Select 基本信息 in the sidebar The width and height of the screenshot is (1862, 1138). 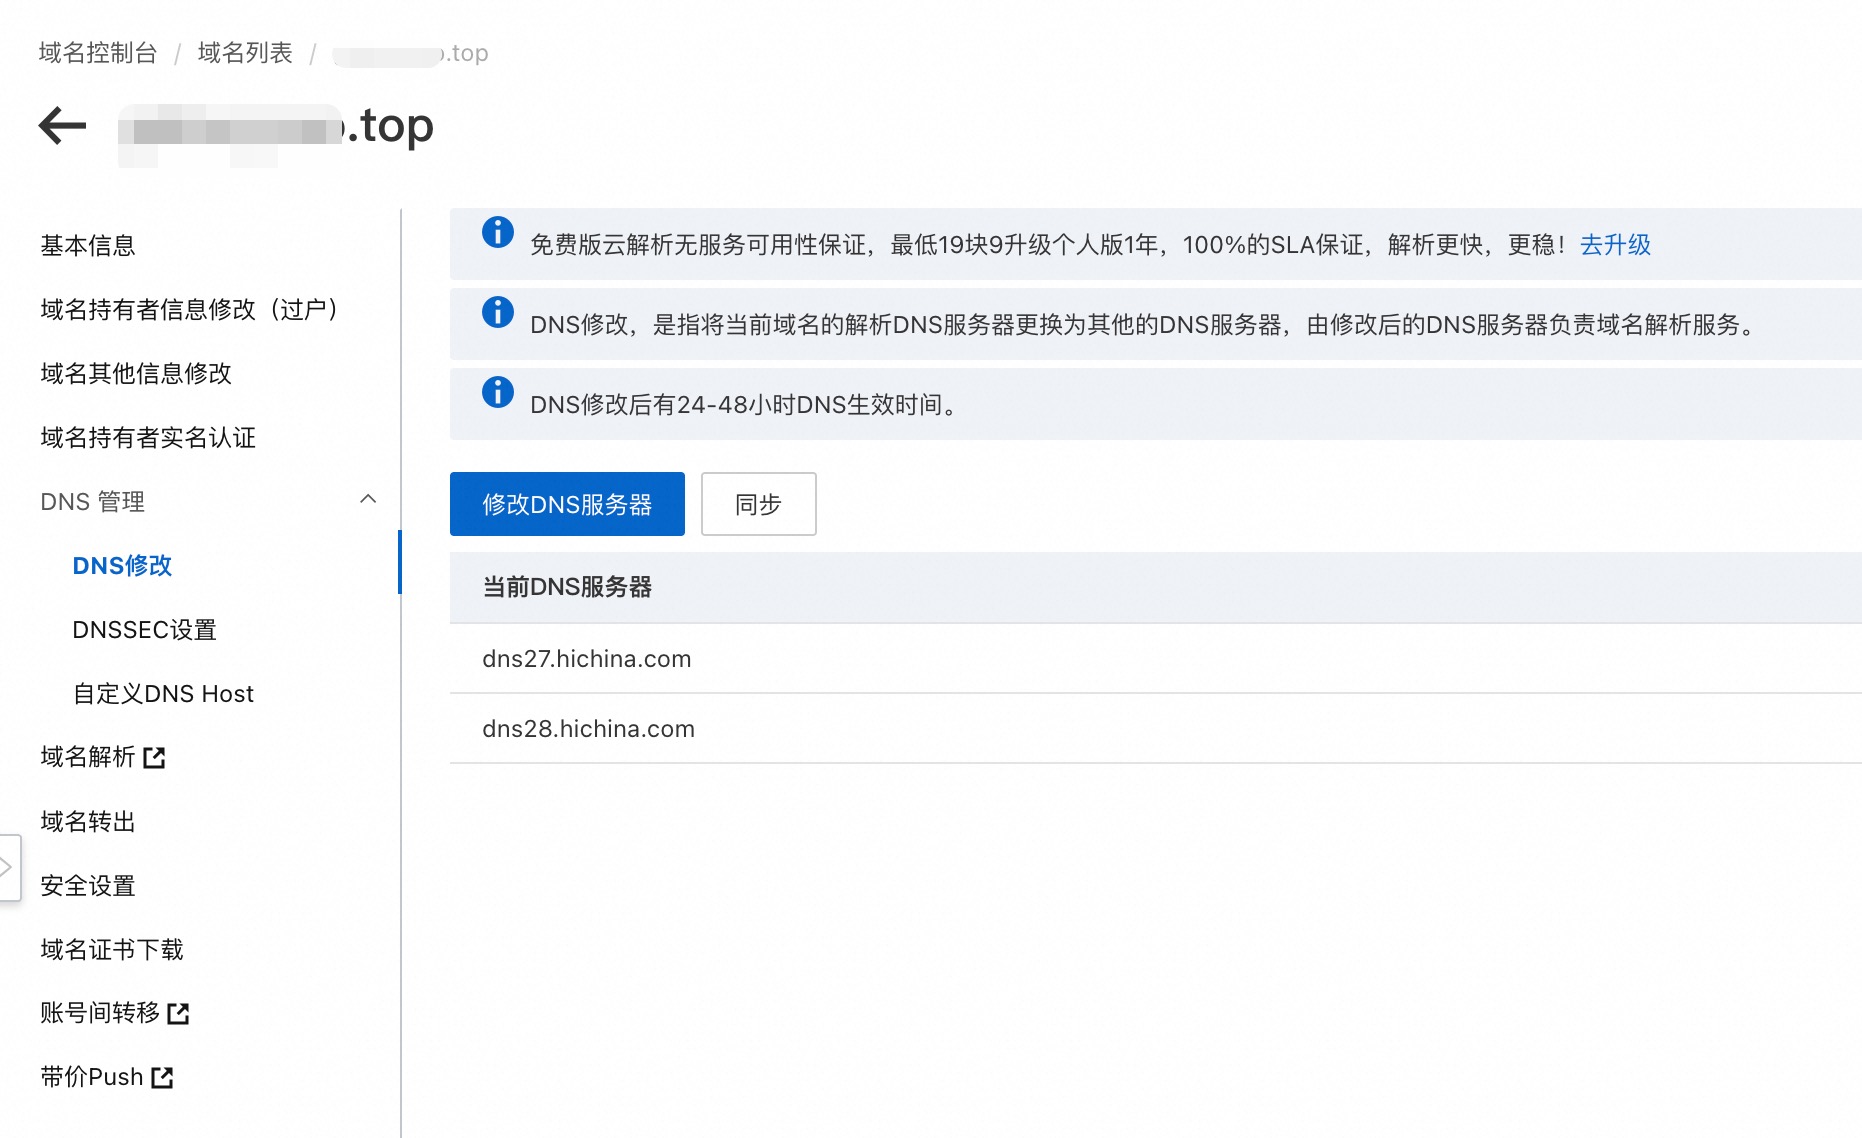pos(87,245)
